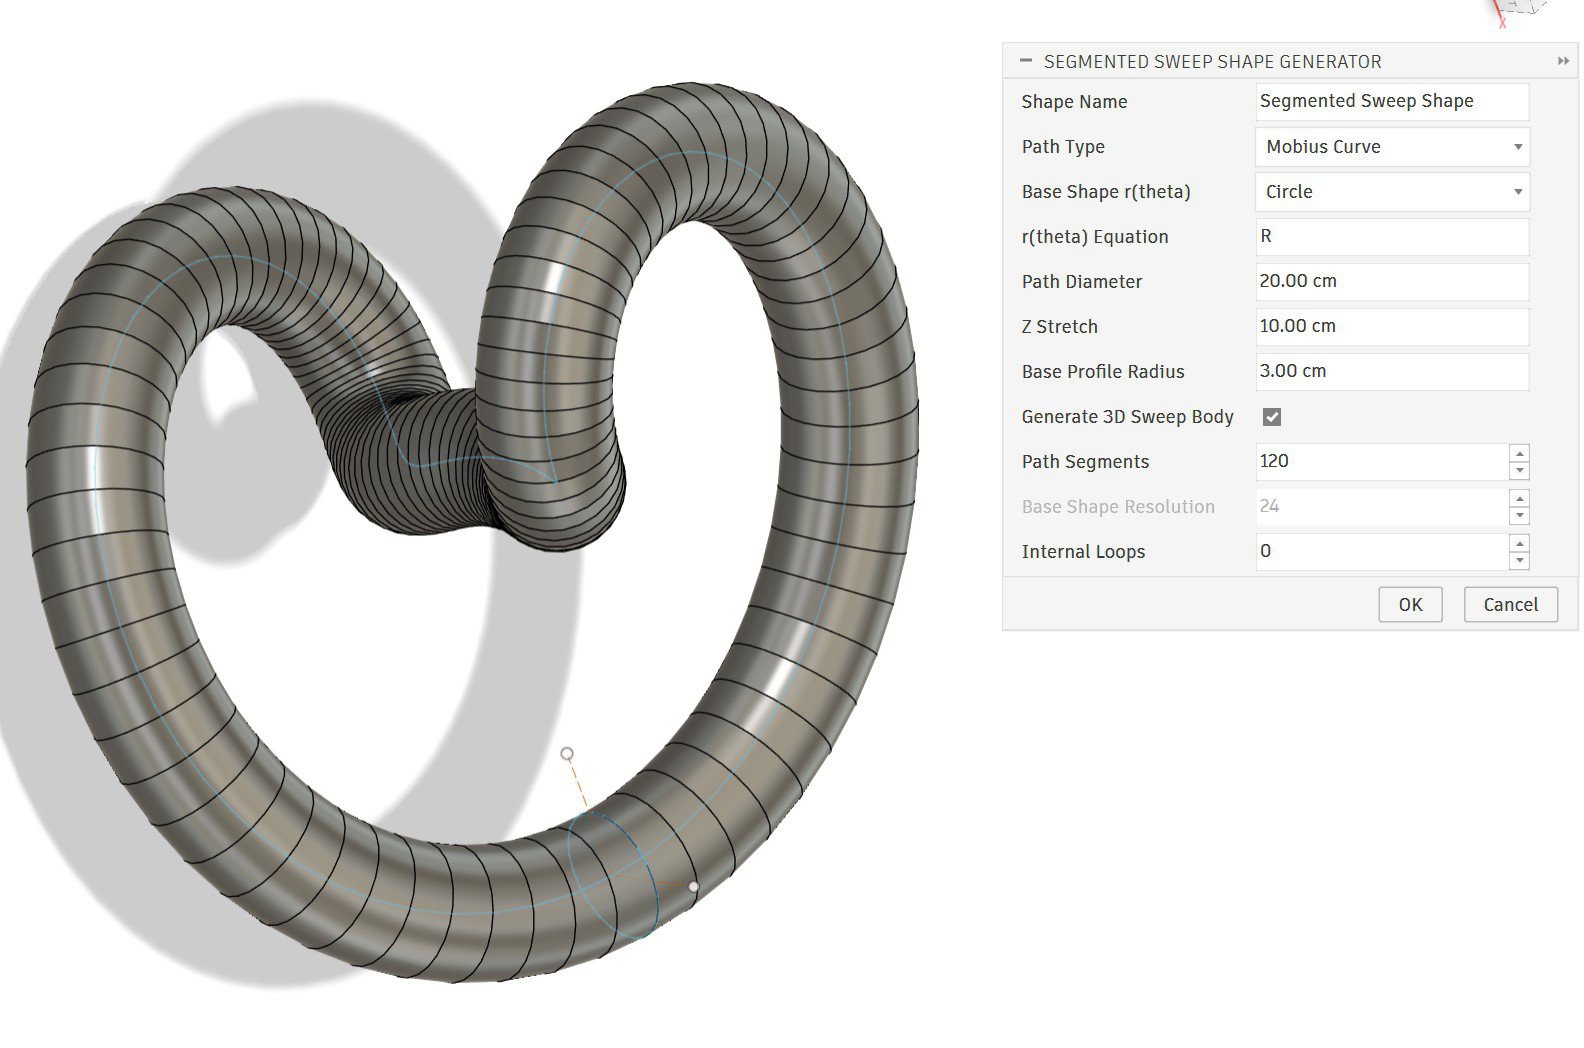This screenshot has height=1048, width=1584.
Task: Click the double-arrow dock icon in dialog header
Action: point(1563,62)
